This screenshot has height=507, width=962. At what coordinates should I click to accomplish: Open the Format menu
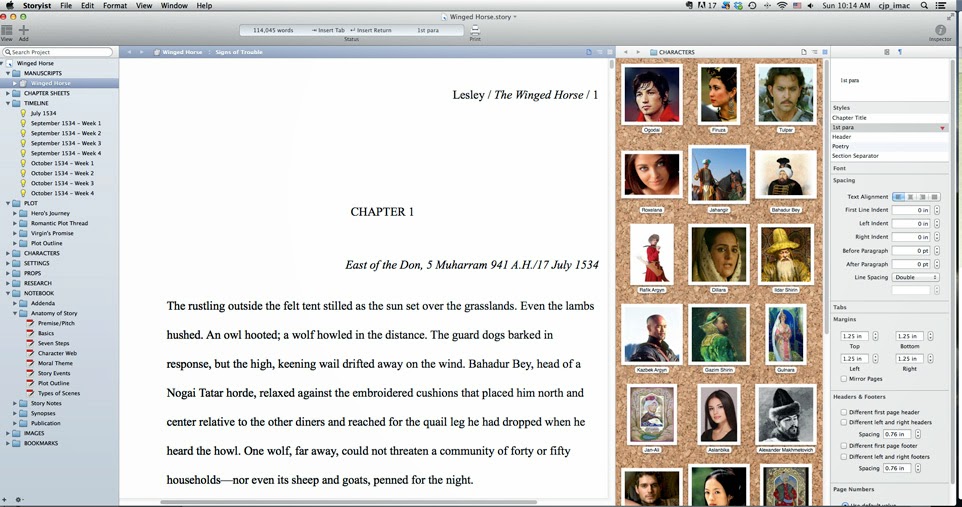click(x=115, y=6)
